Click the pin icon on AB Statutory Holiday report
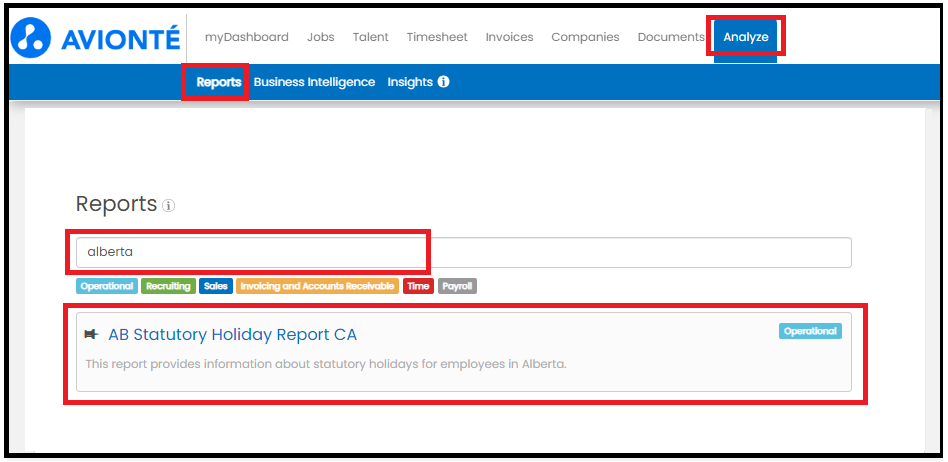 [x=91, y=334]
